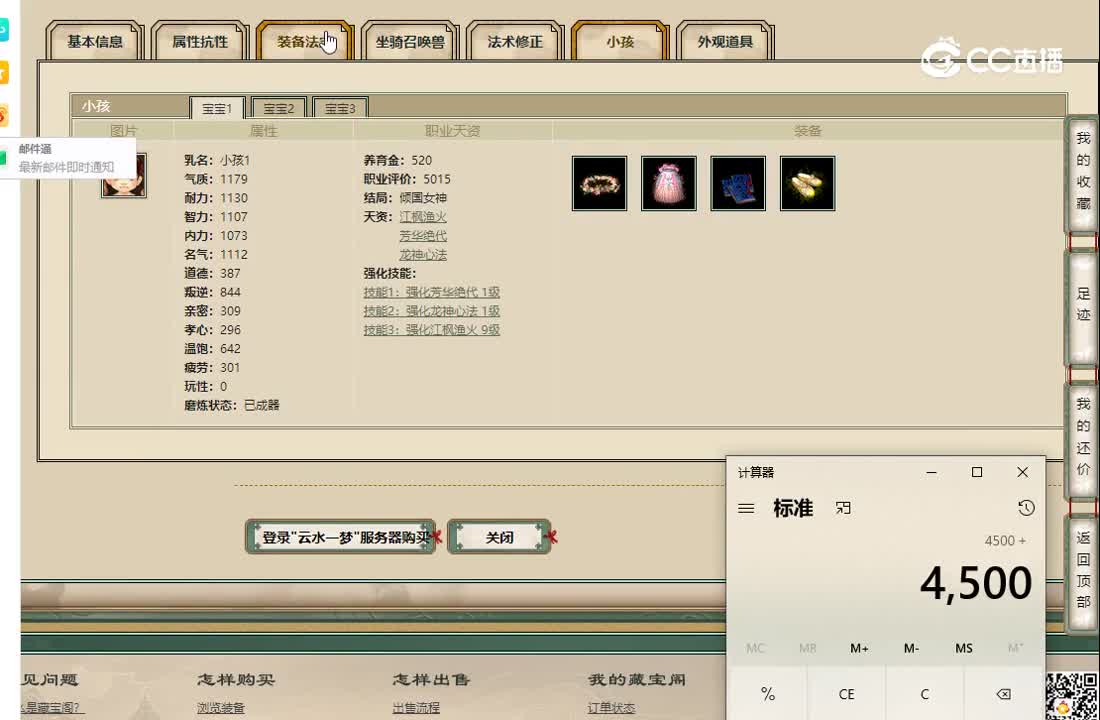This screenshot has width=1100, height=720.
Task: Select the 小孩 tab
Action: click(620, 41)
